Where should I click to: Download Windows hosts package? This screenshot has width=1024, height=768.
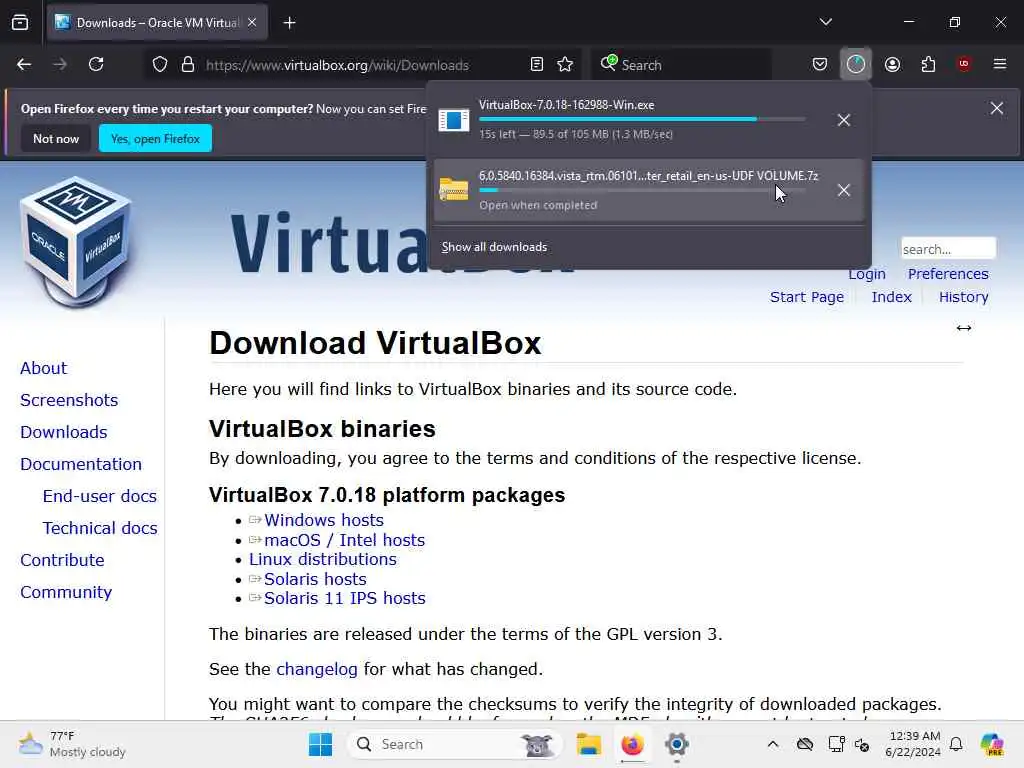click(323, 520)
